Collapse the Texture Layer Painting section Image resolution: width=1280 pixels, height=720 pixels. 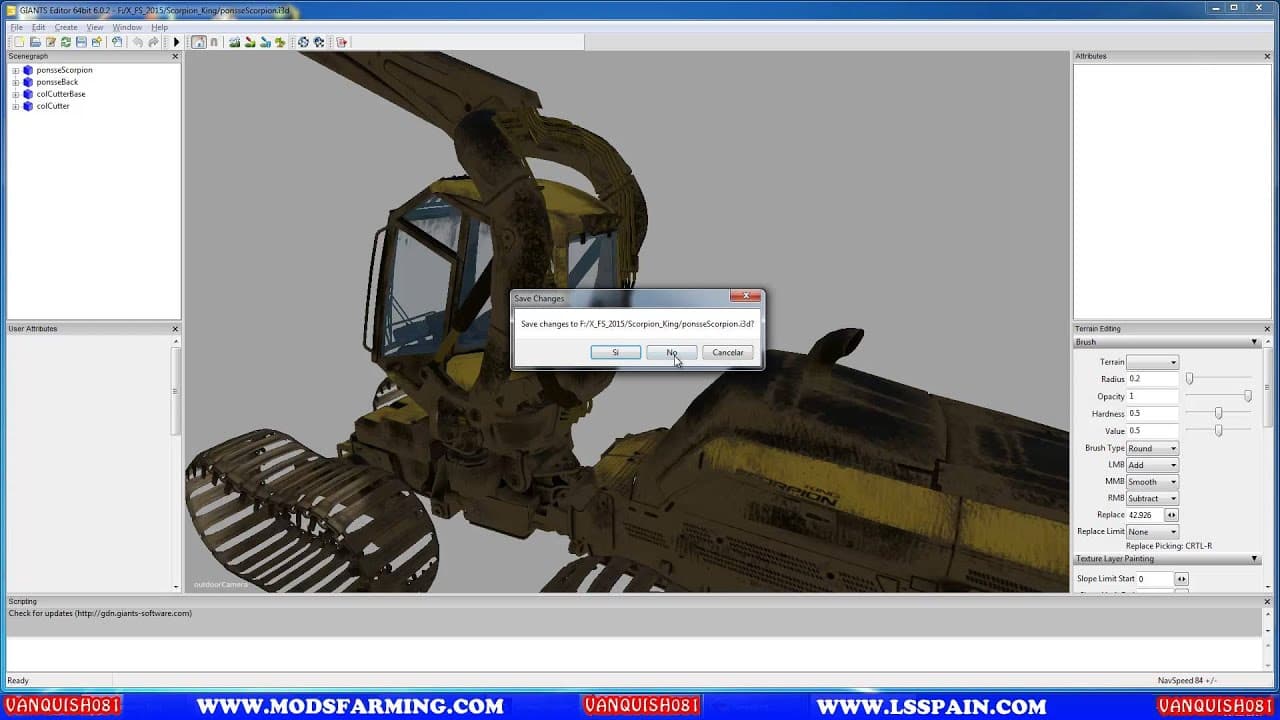1254,559
